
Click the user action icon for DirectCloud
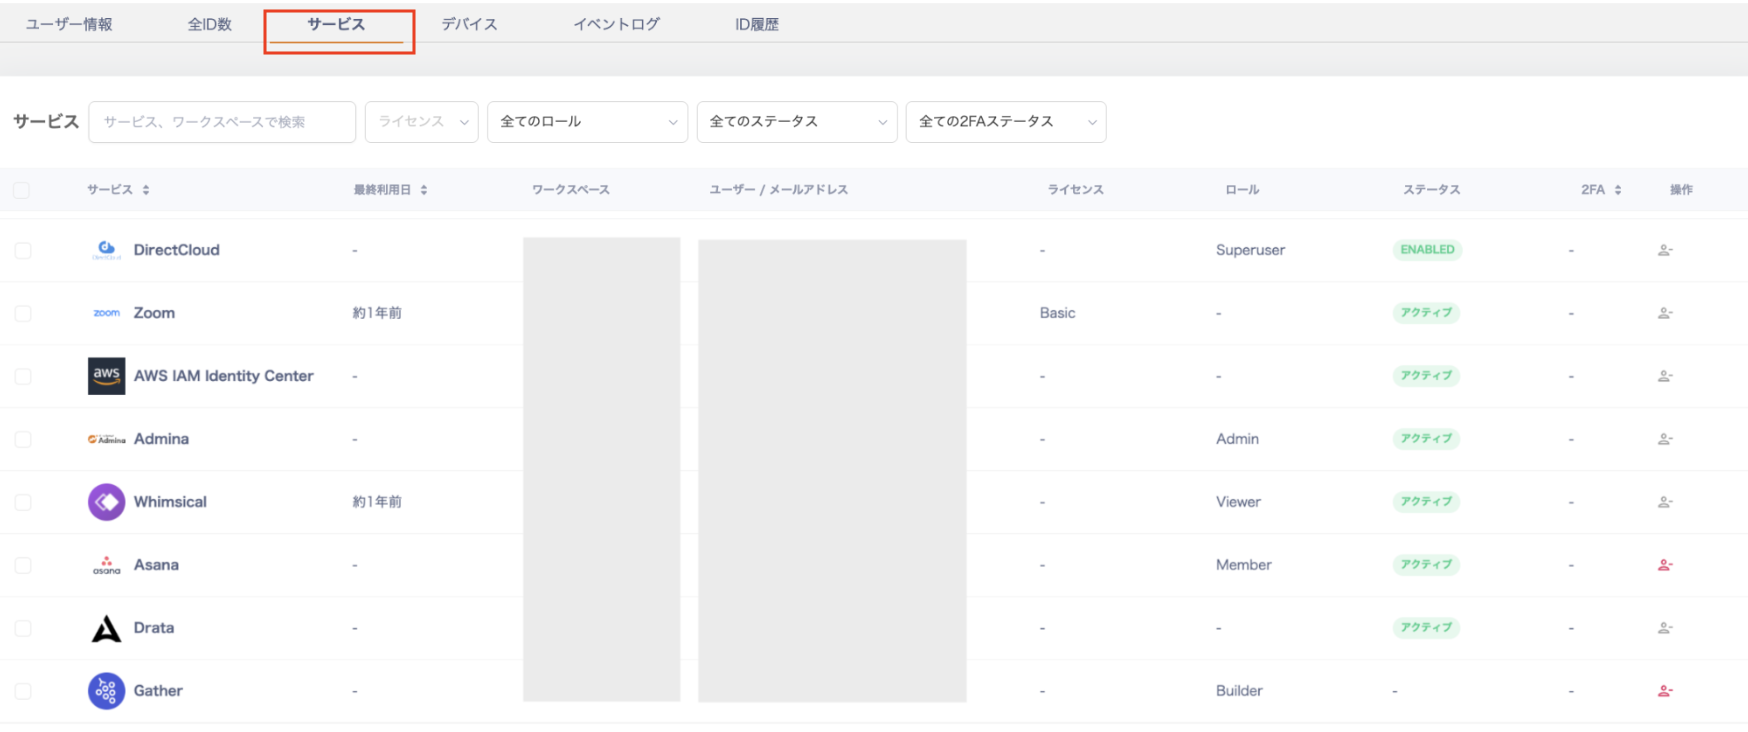(1664, 250)
